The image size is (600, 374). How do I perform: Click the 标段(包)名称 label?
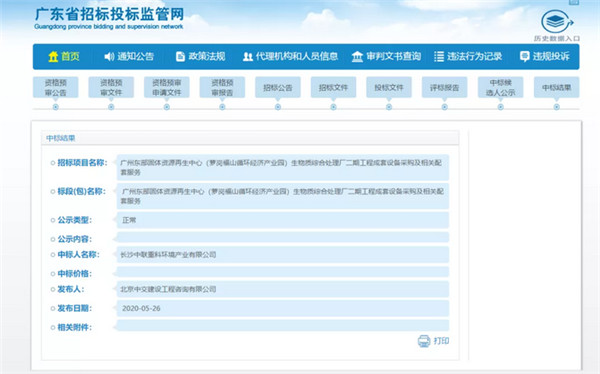[82, 191]
